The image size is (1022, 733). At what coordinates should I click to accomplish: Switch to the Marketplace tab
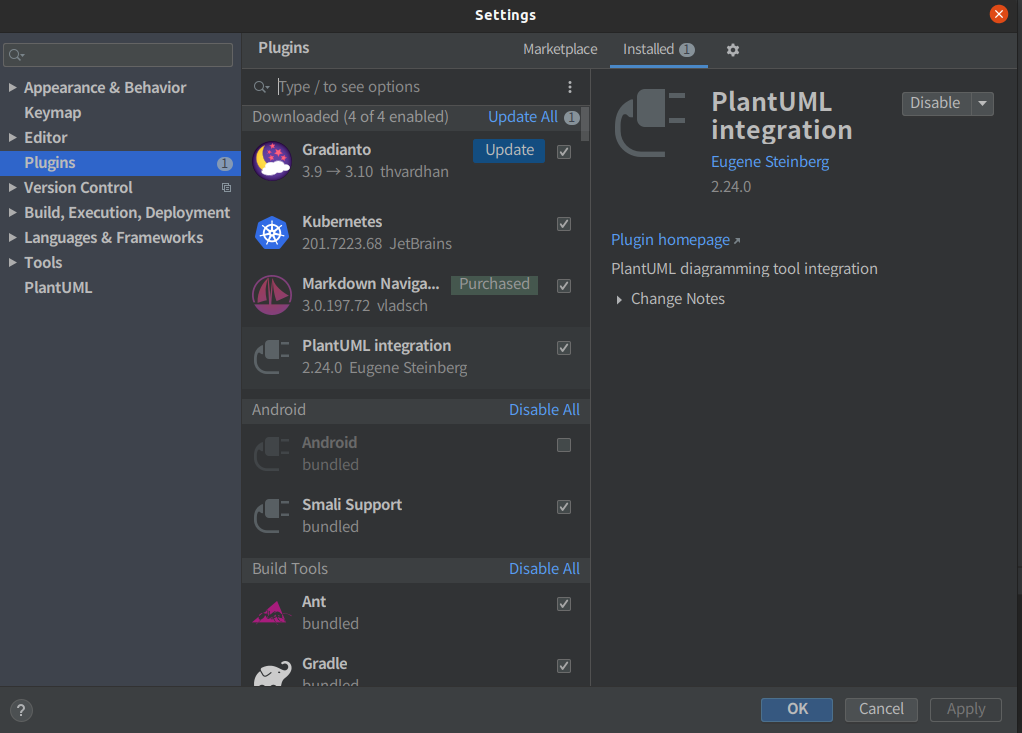point(560,50)
